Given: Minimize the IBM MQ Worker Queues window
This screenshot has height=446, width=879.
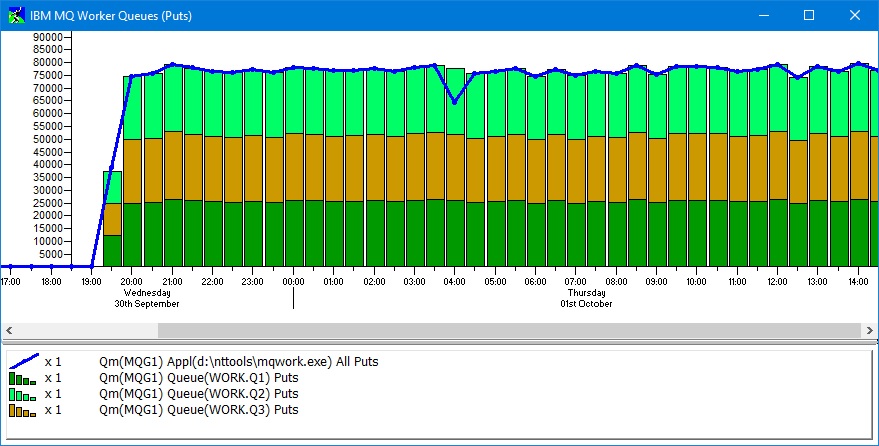Looking at the screenshot, I should (x=763, y=15).
